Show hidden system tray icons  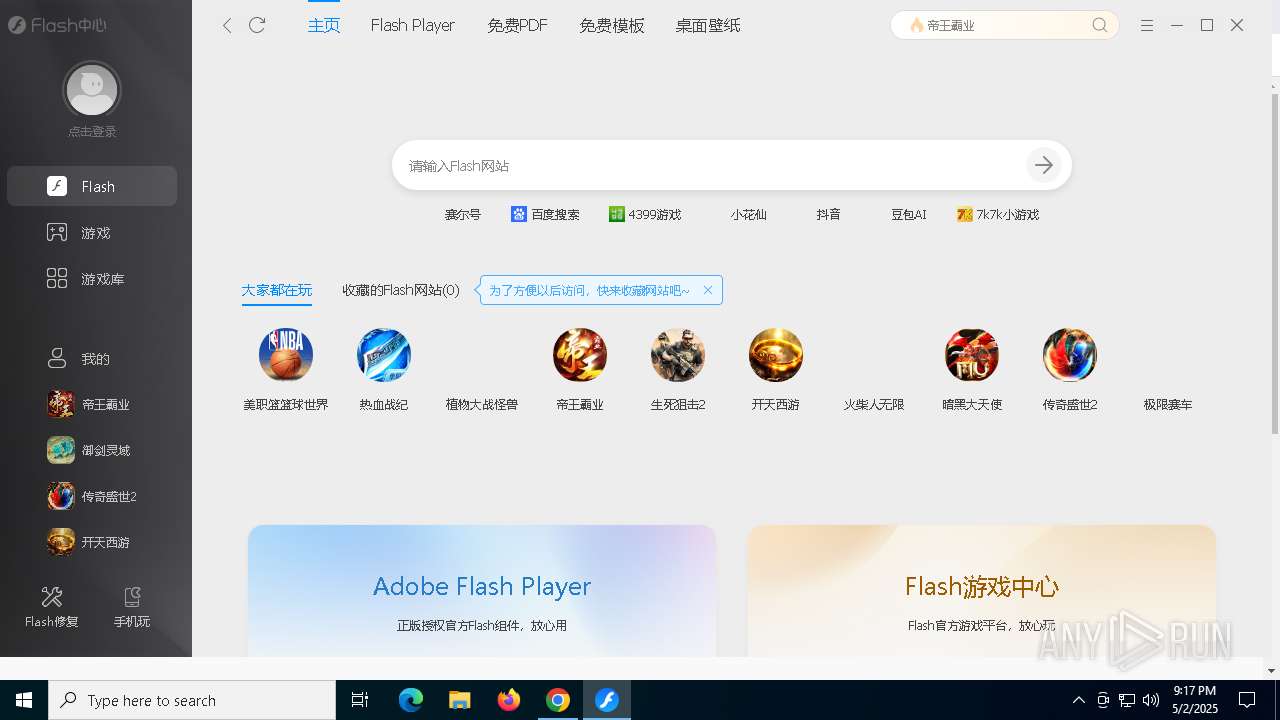click(1078, 700)
